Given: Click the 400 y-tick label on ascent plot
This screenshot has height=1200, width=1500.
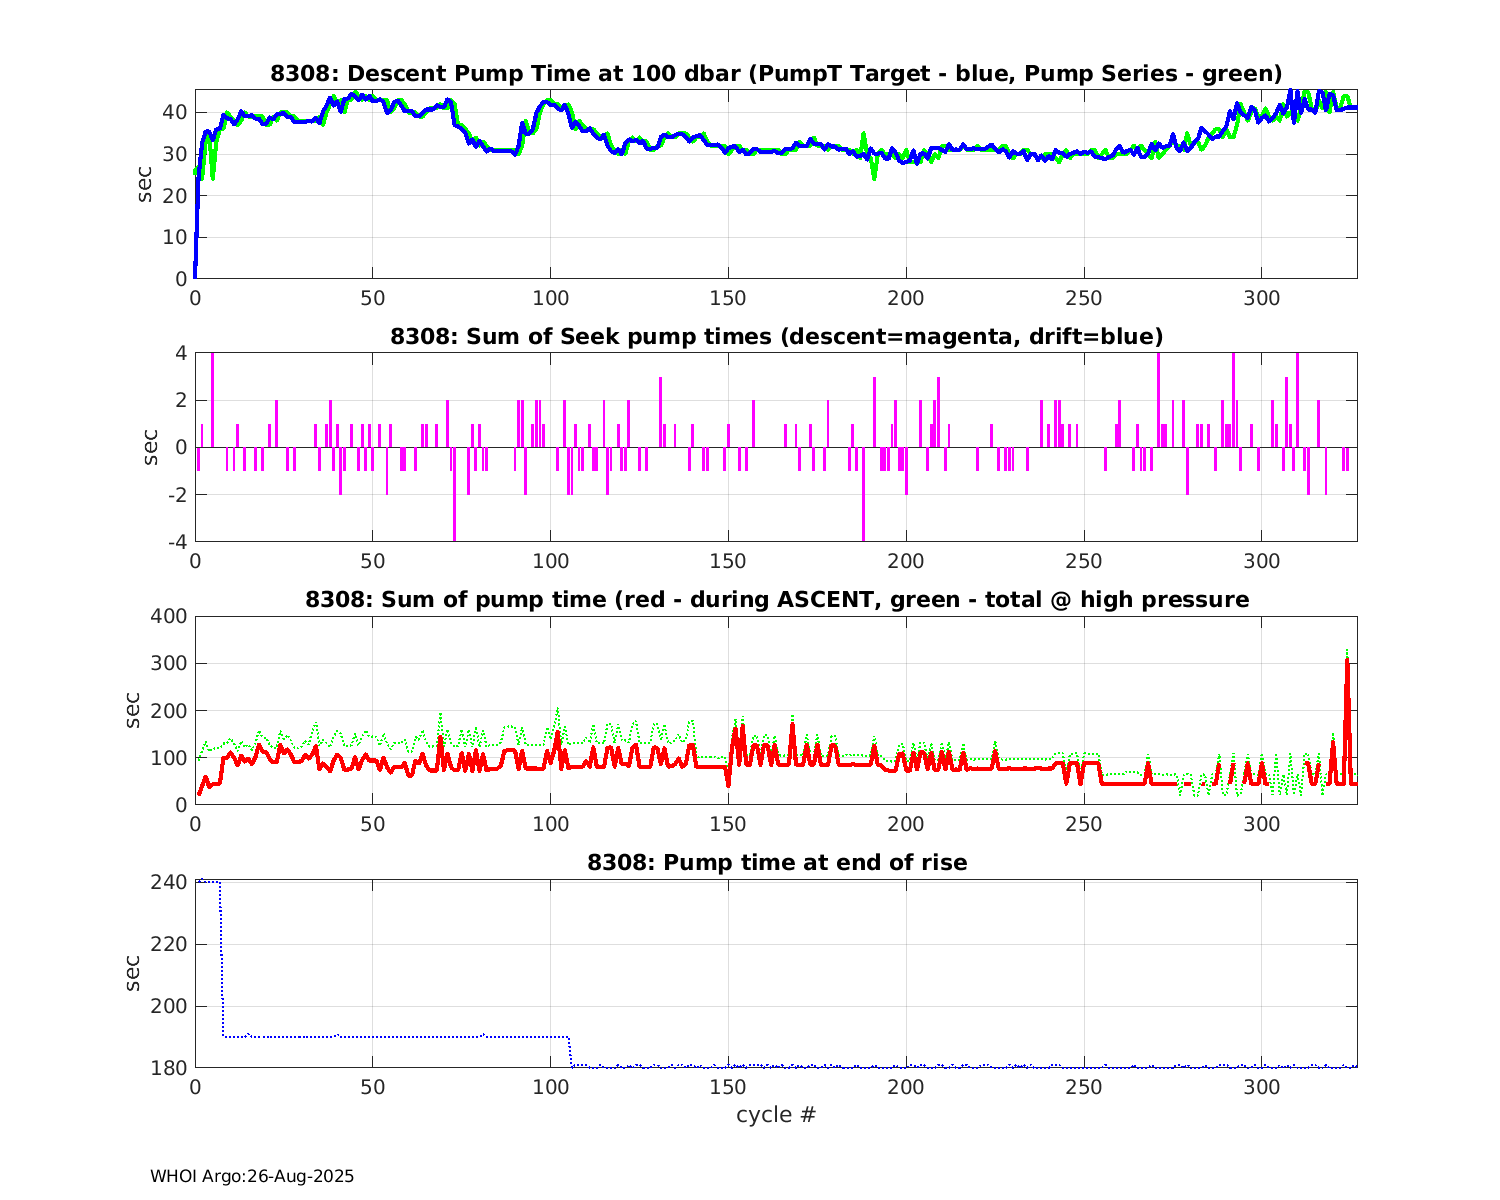Looking at the screenshot, I should (170, 616).
